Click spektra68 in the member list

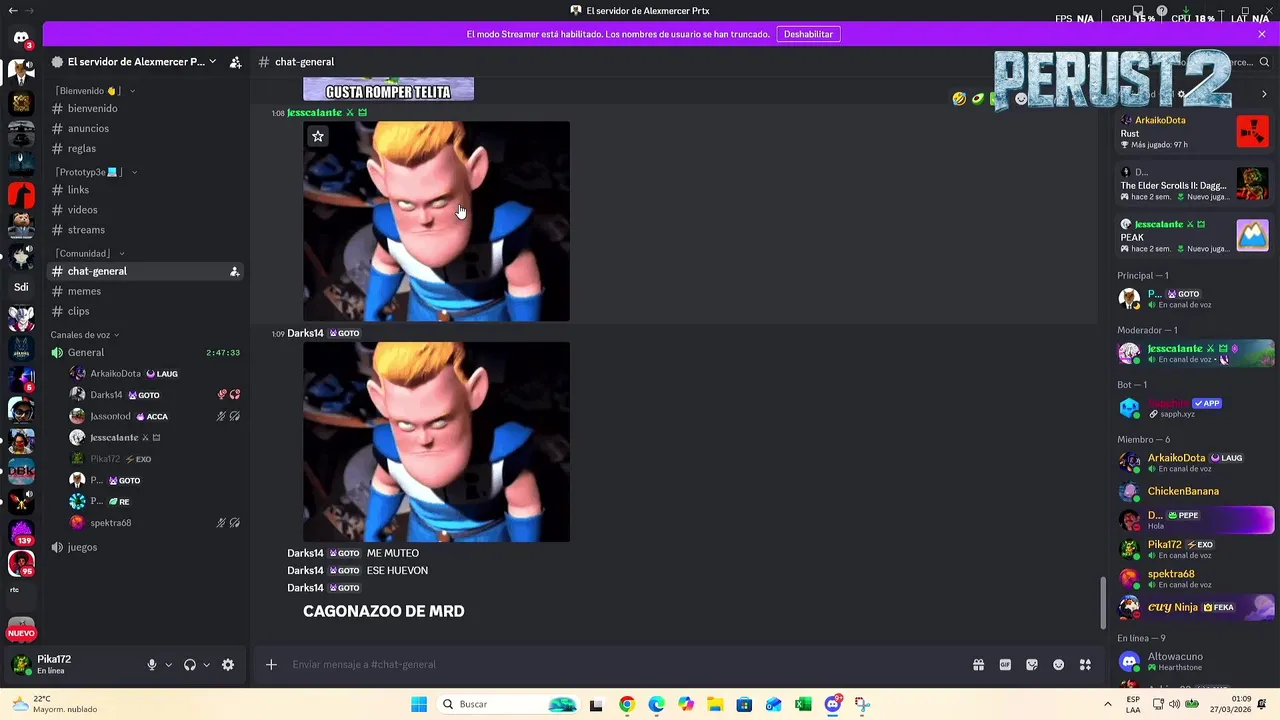[x=1196, y=579]
